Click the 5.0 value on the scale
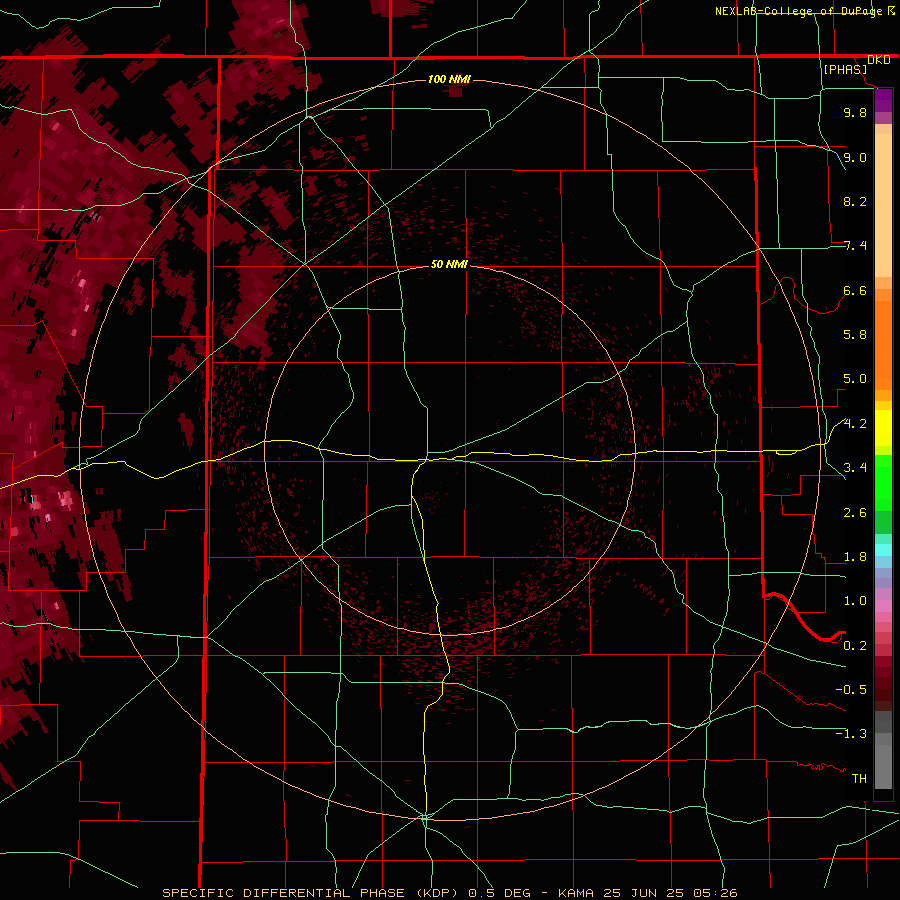Screen dimensions: 900x900 tap(855, 379)
